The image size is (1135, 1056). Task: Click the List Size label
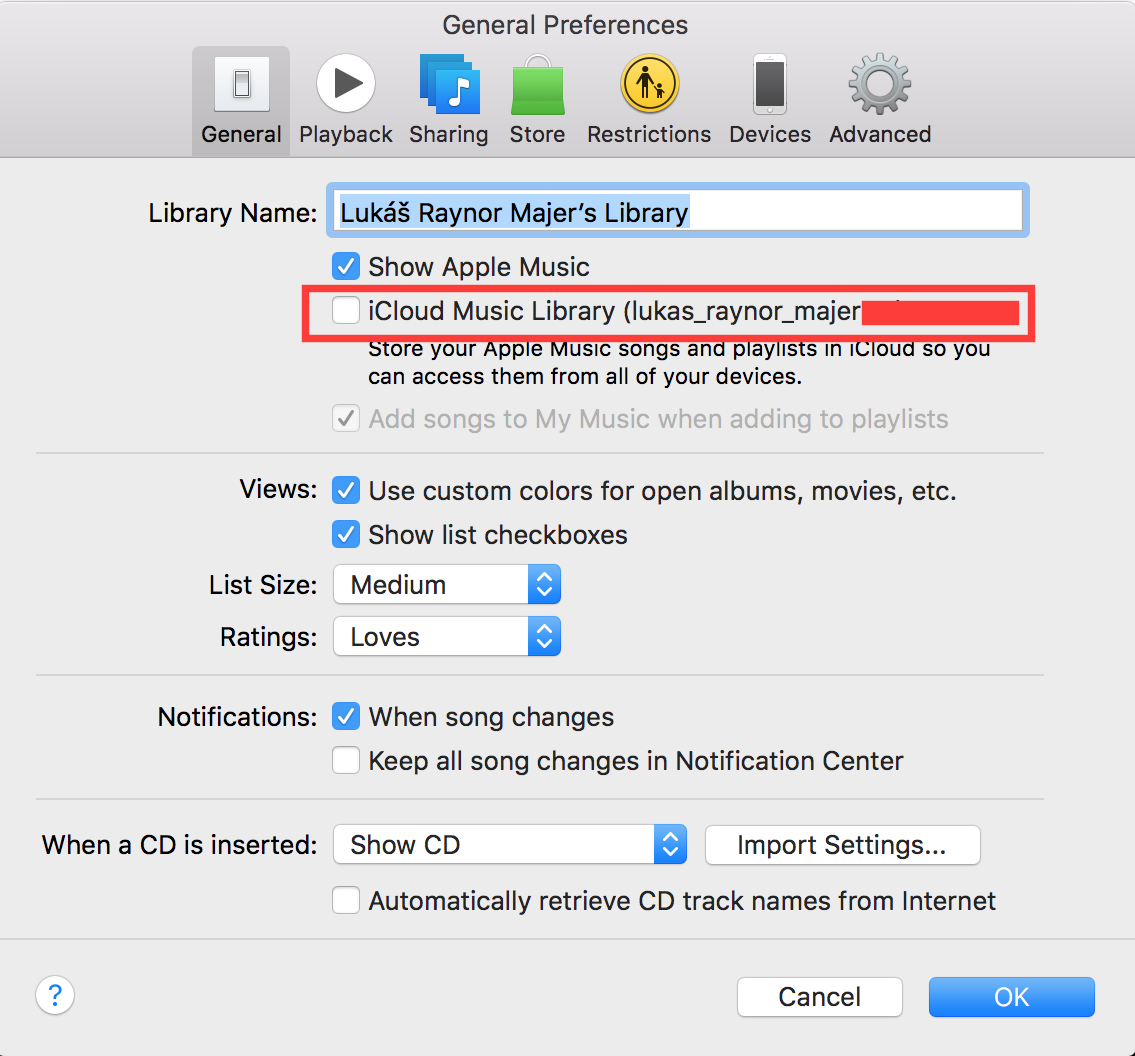tap(263, 585)
